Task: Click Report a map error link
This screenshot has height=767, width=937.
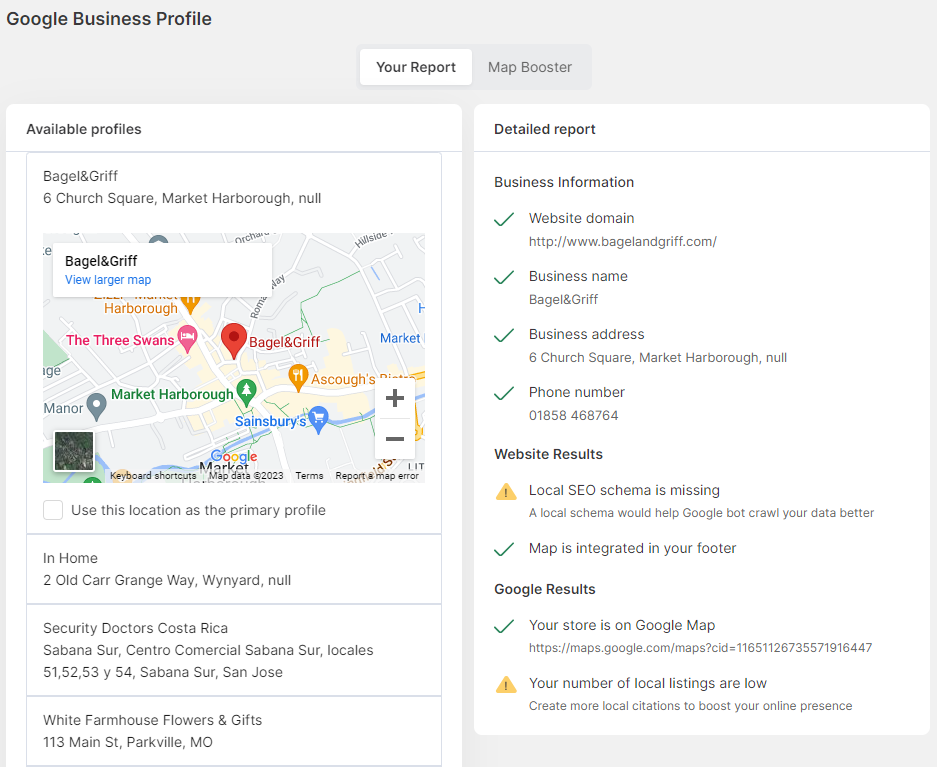Action: tap(377, 476)
